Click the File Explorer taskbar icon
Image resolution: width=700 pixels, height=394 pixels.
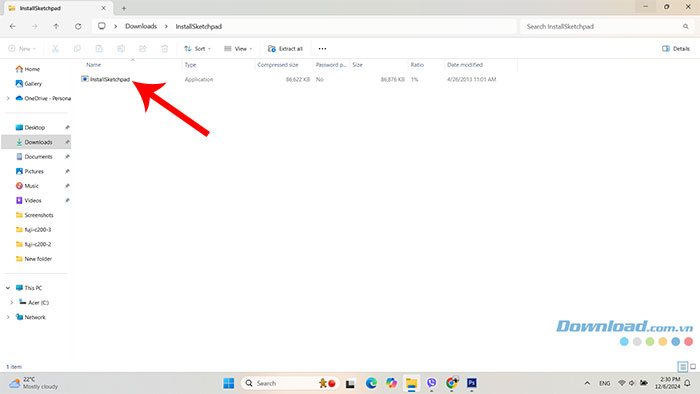[412, 383]
